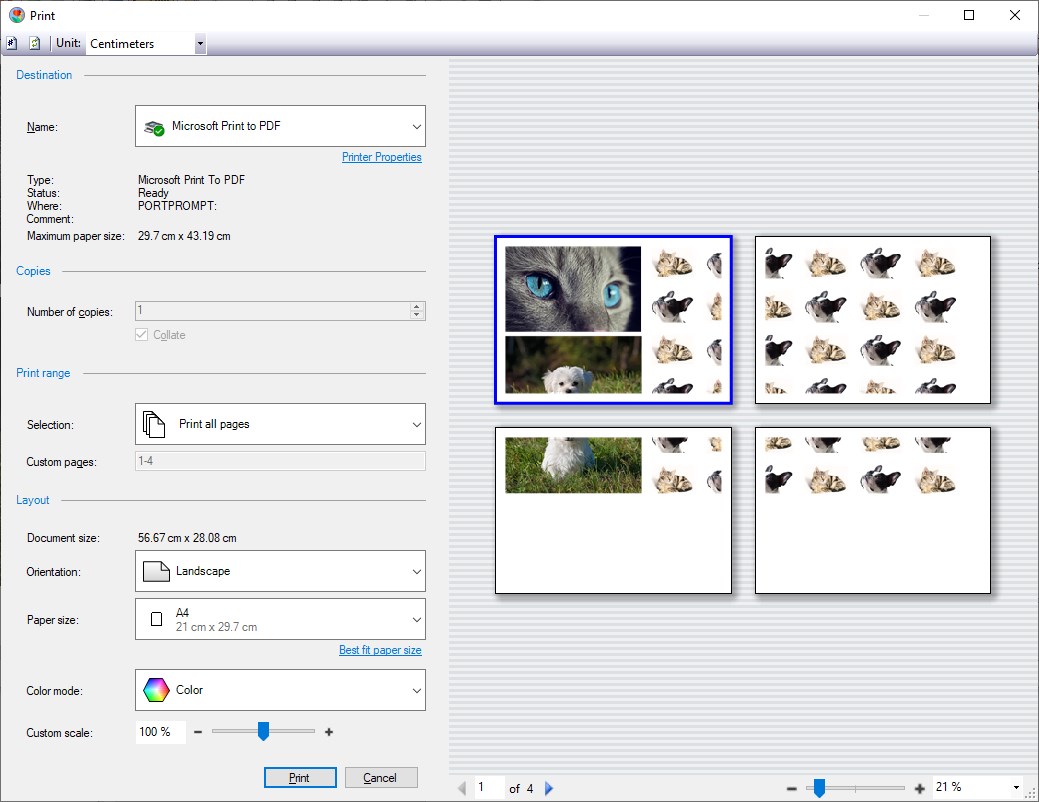The width and height of the screenshot is (1039, 802).
Task: Toggle the Collate checkbox
Action: [x=143, y=335]
